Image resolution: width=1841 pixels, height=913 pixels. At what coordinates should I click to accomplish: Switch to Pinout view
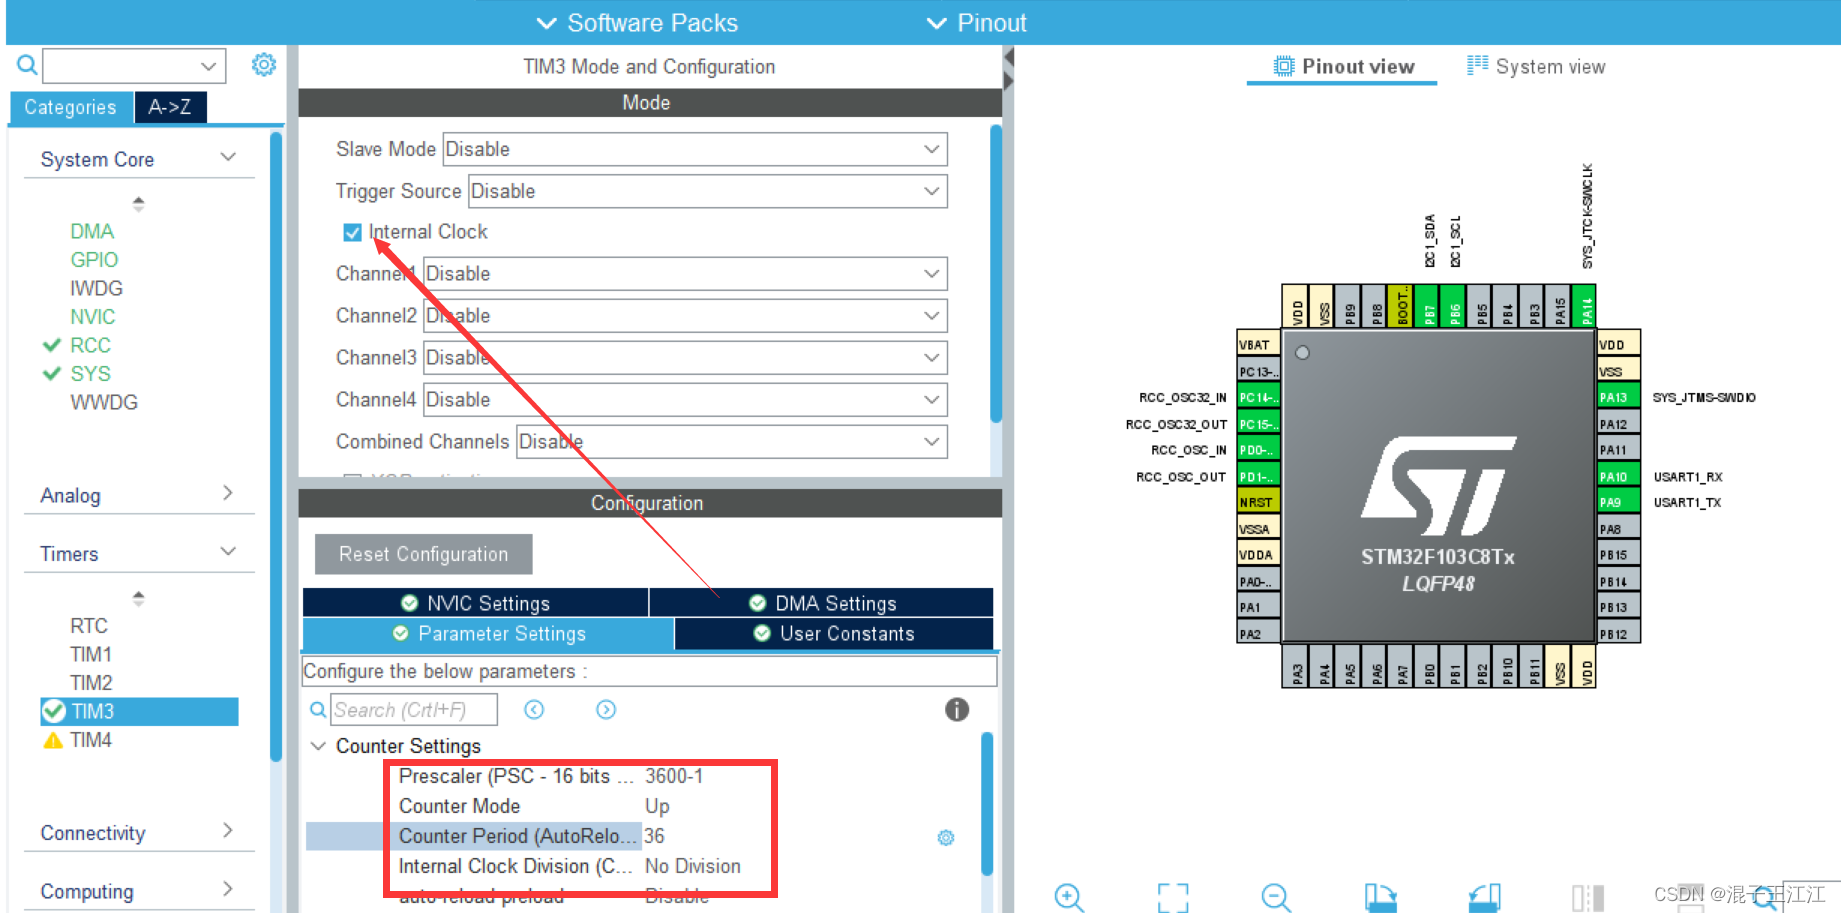[x=1343, y=66]
